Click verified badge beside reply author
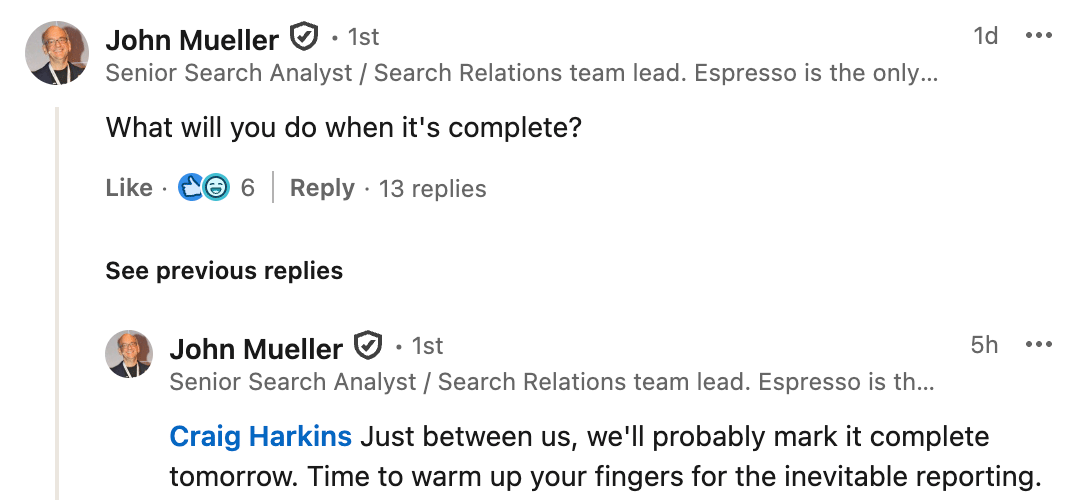1092x500 pixels. coord(368,346)
